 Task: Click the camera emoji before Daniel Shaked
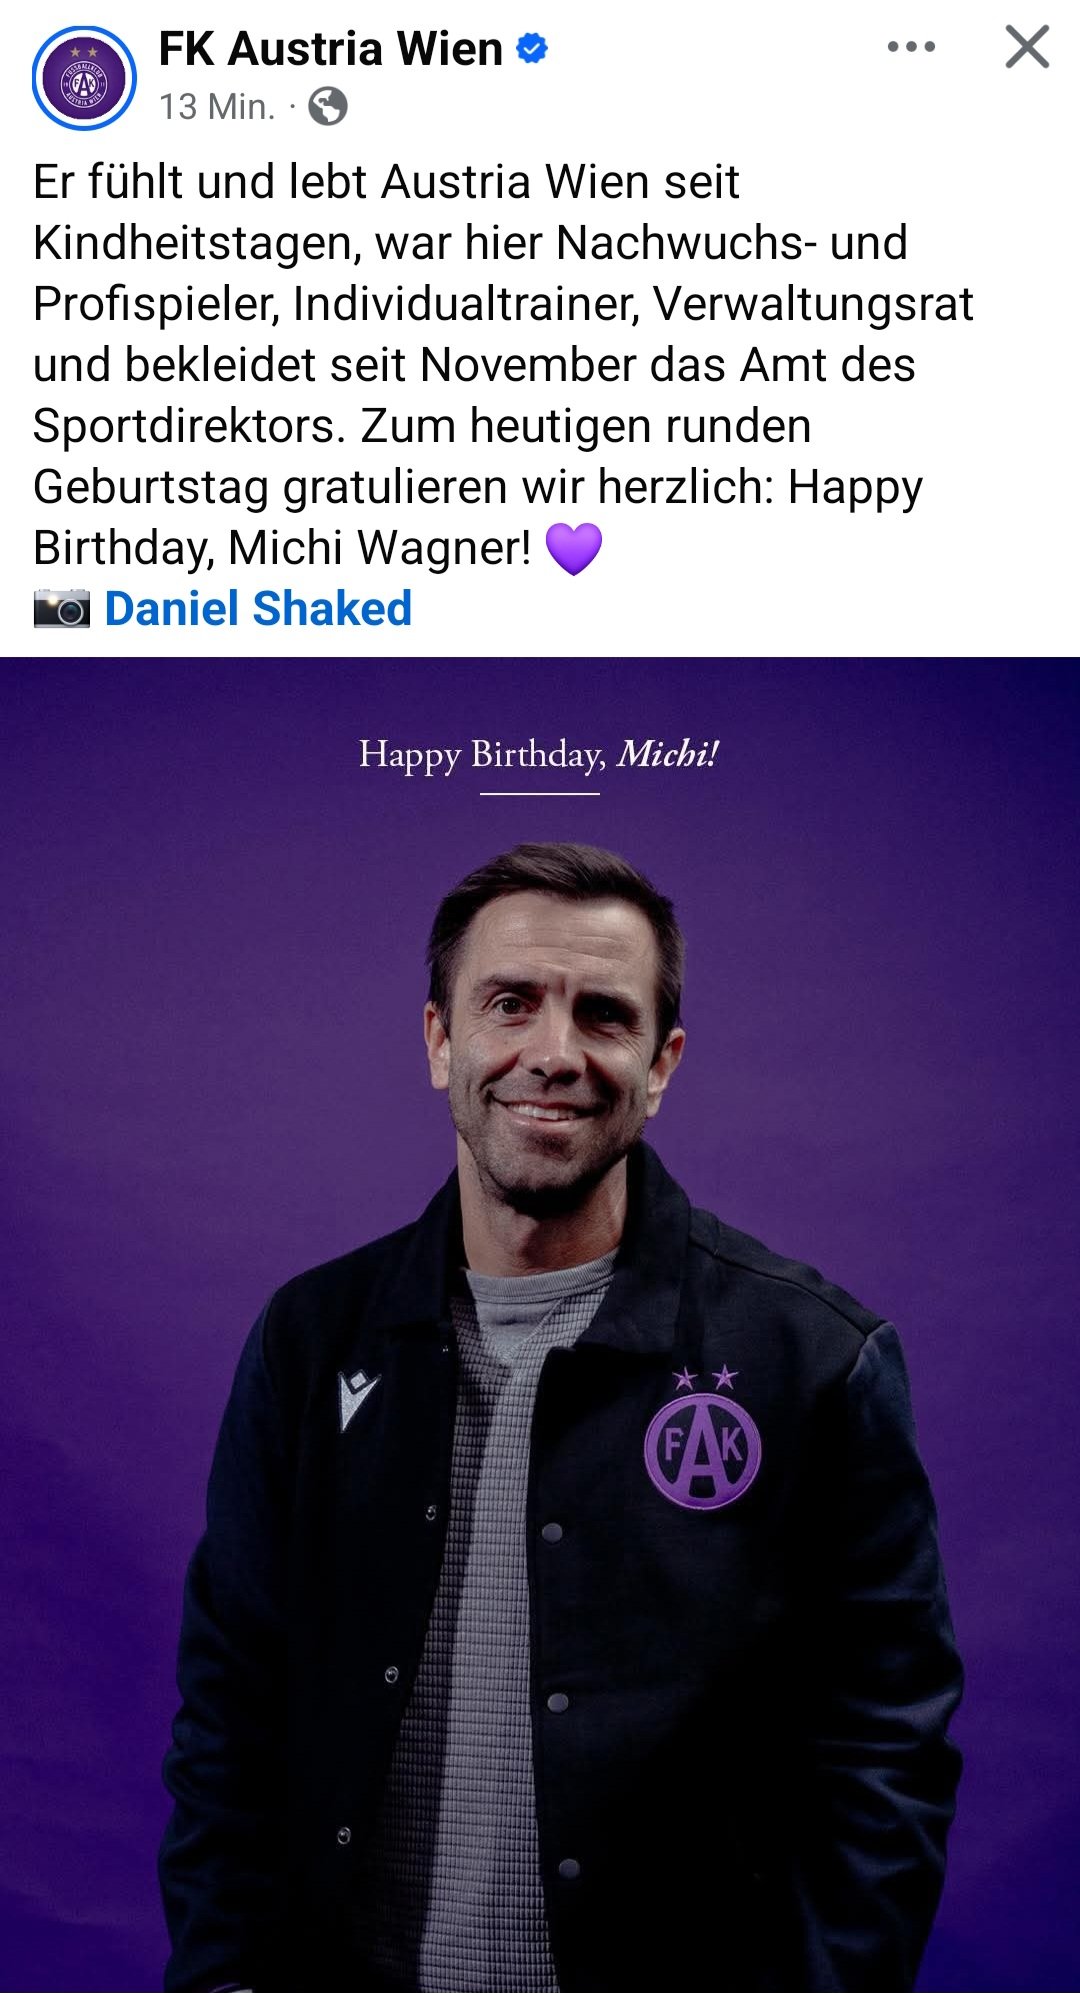[62, 608]
